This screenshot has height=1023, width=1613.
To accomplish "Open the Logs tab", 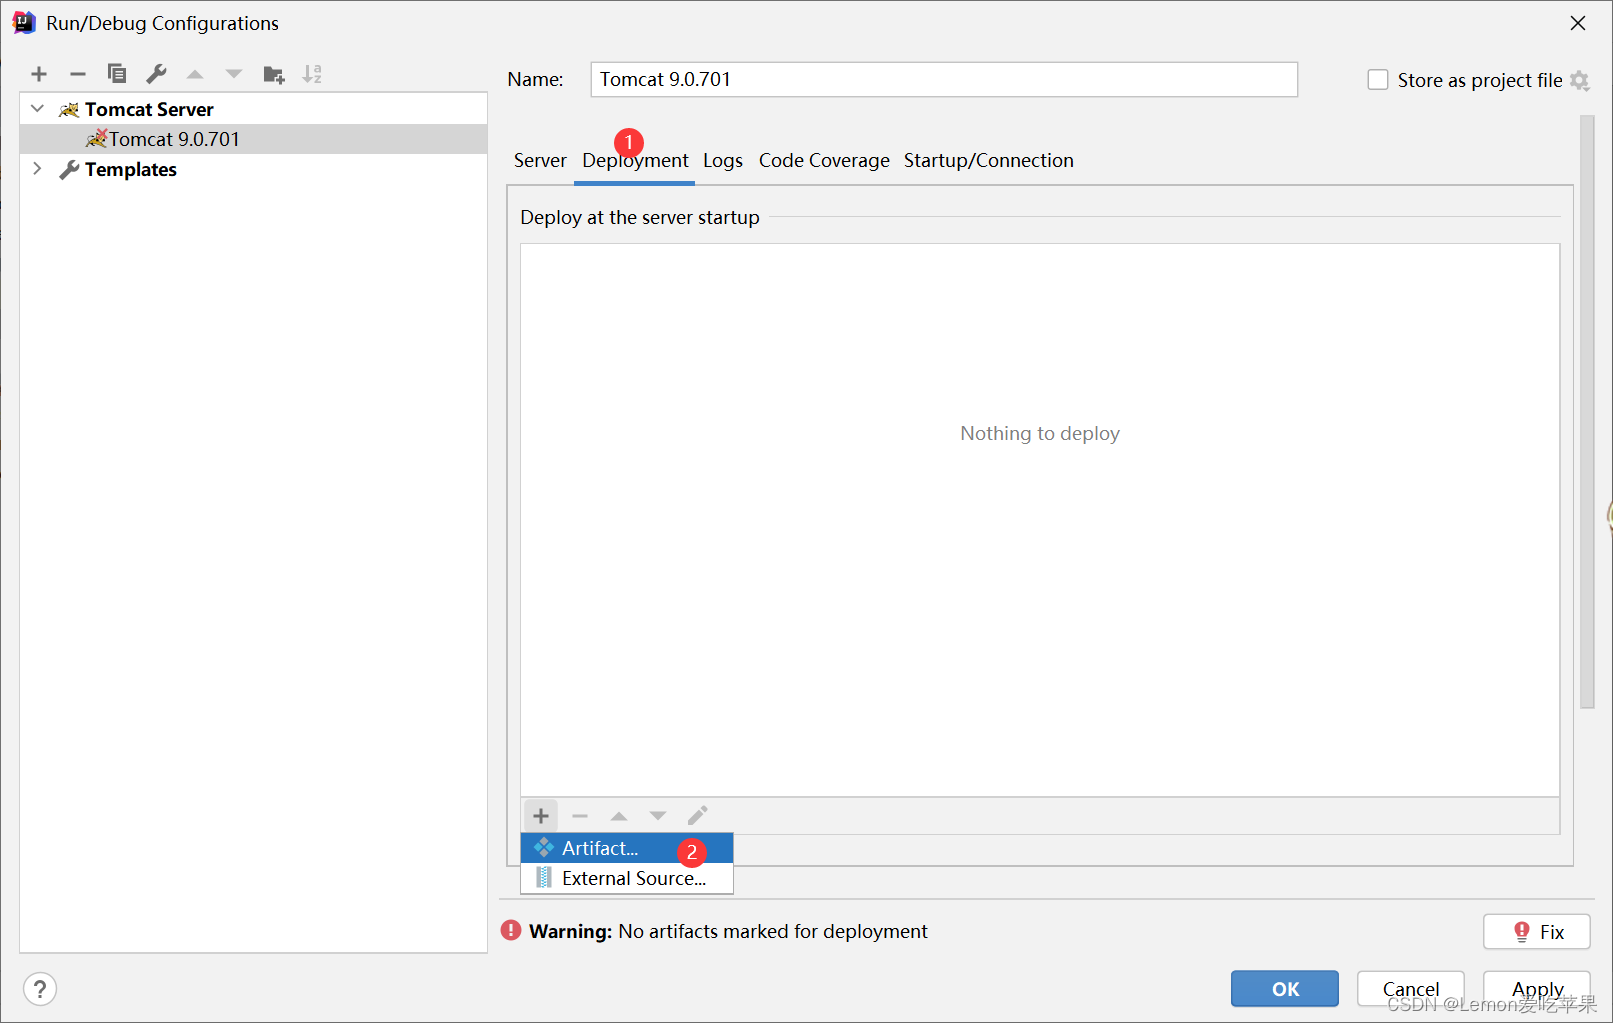I will [723, 161].
